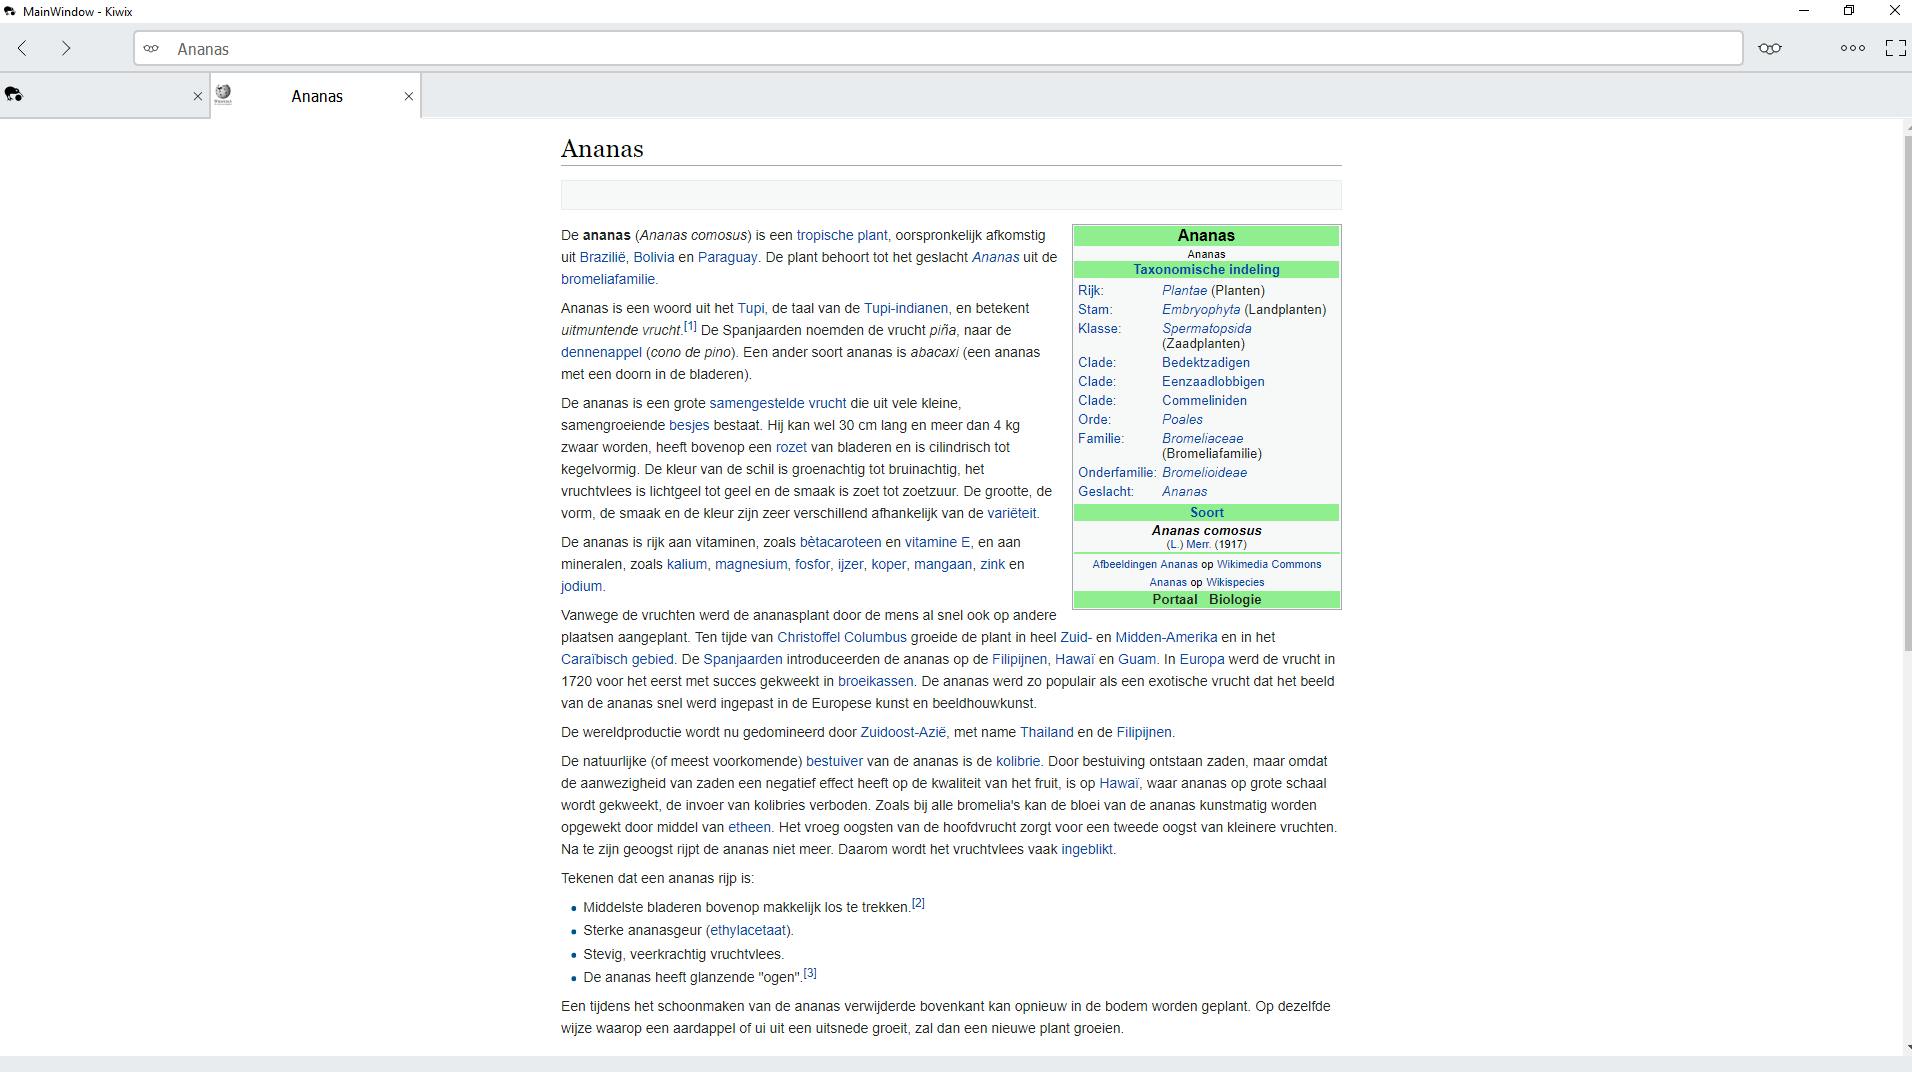Open the tropische plant link
Viewport: 1912px width, 1072px height.
(842, 235)
